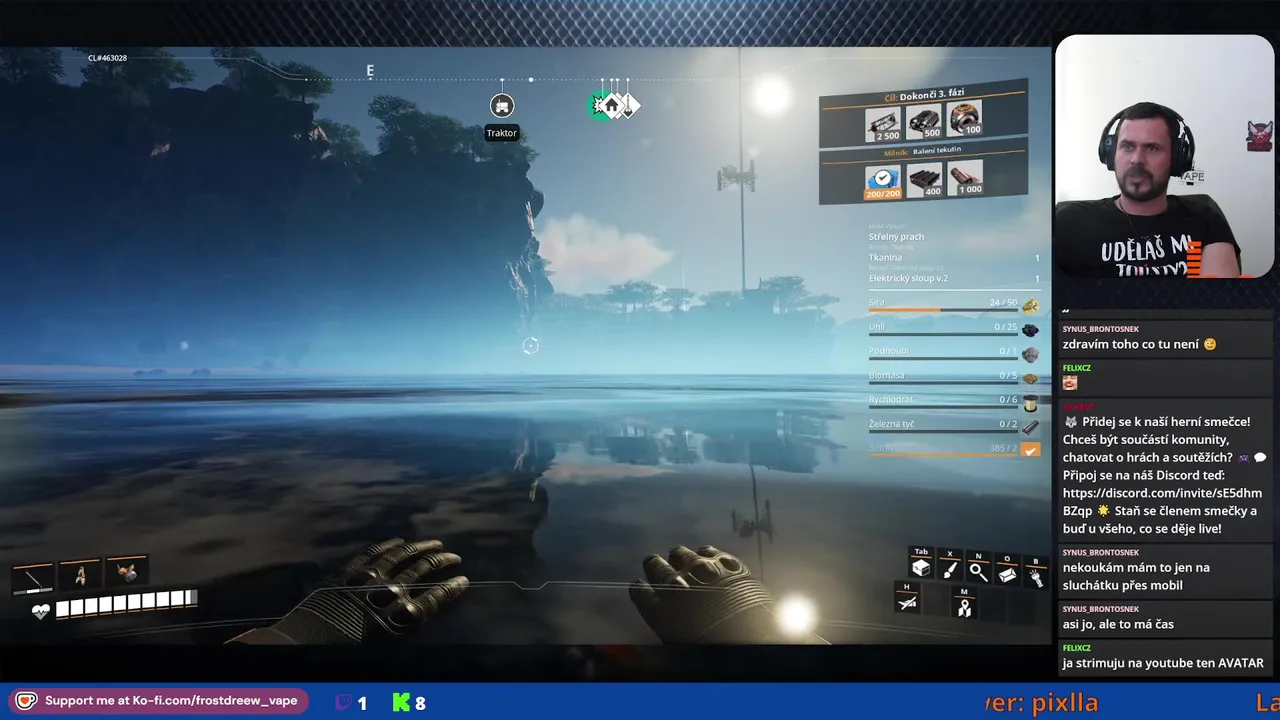Viewport: 1280px width, 720px height.
Task: Click the Biomasa item icon
Action: [x=1030, y=378]
